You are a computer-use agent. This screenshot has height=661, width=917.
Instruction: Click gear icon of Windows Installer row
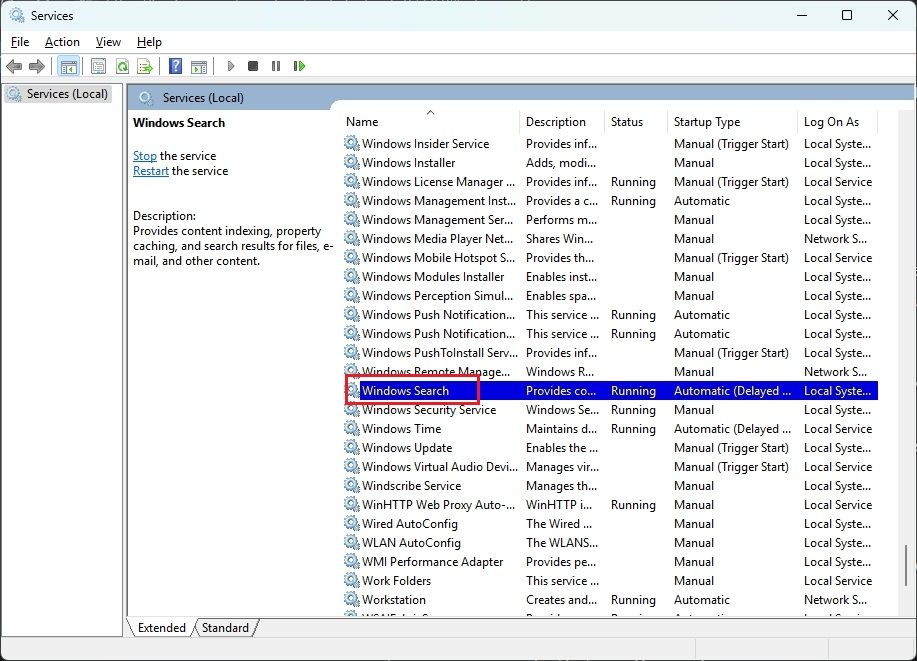(351, 163)
